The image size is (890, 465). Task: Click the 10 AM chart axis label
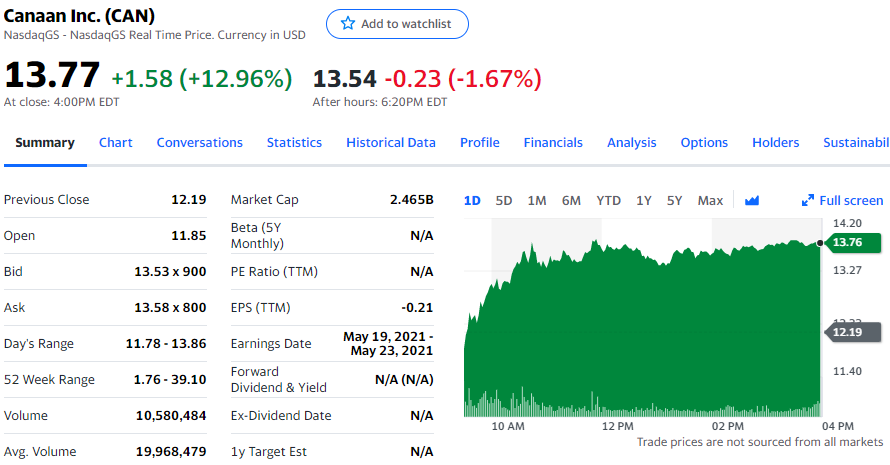[508, 426]
